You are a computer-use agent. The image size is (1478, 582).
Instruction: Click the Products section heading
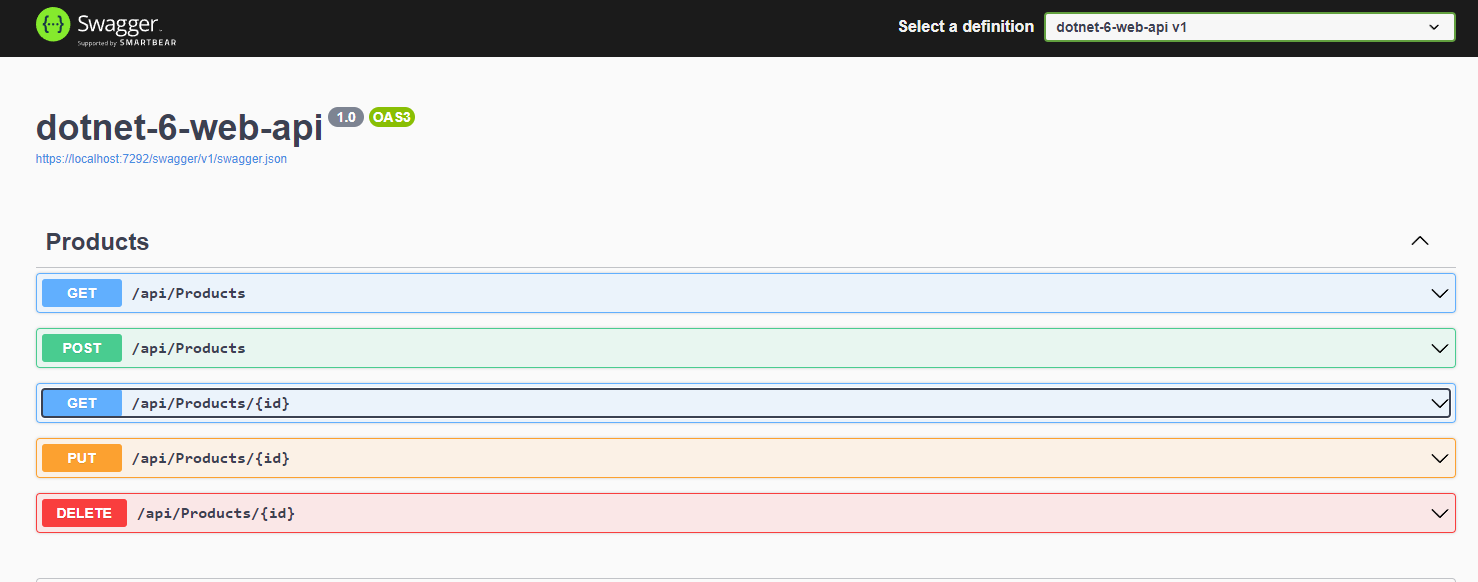click(97, 242)
